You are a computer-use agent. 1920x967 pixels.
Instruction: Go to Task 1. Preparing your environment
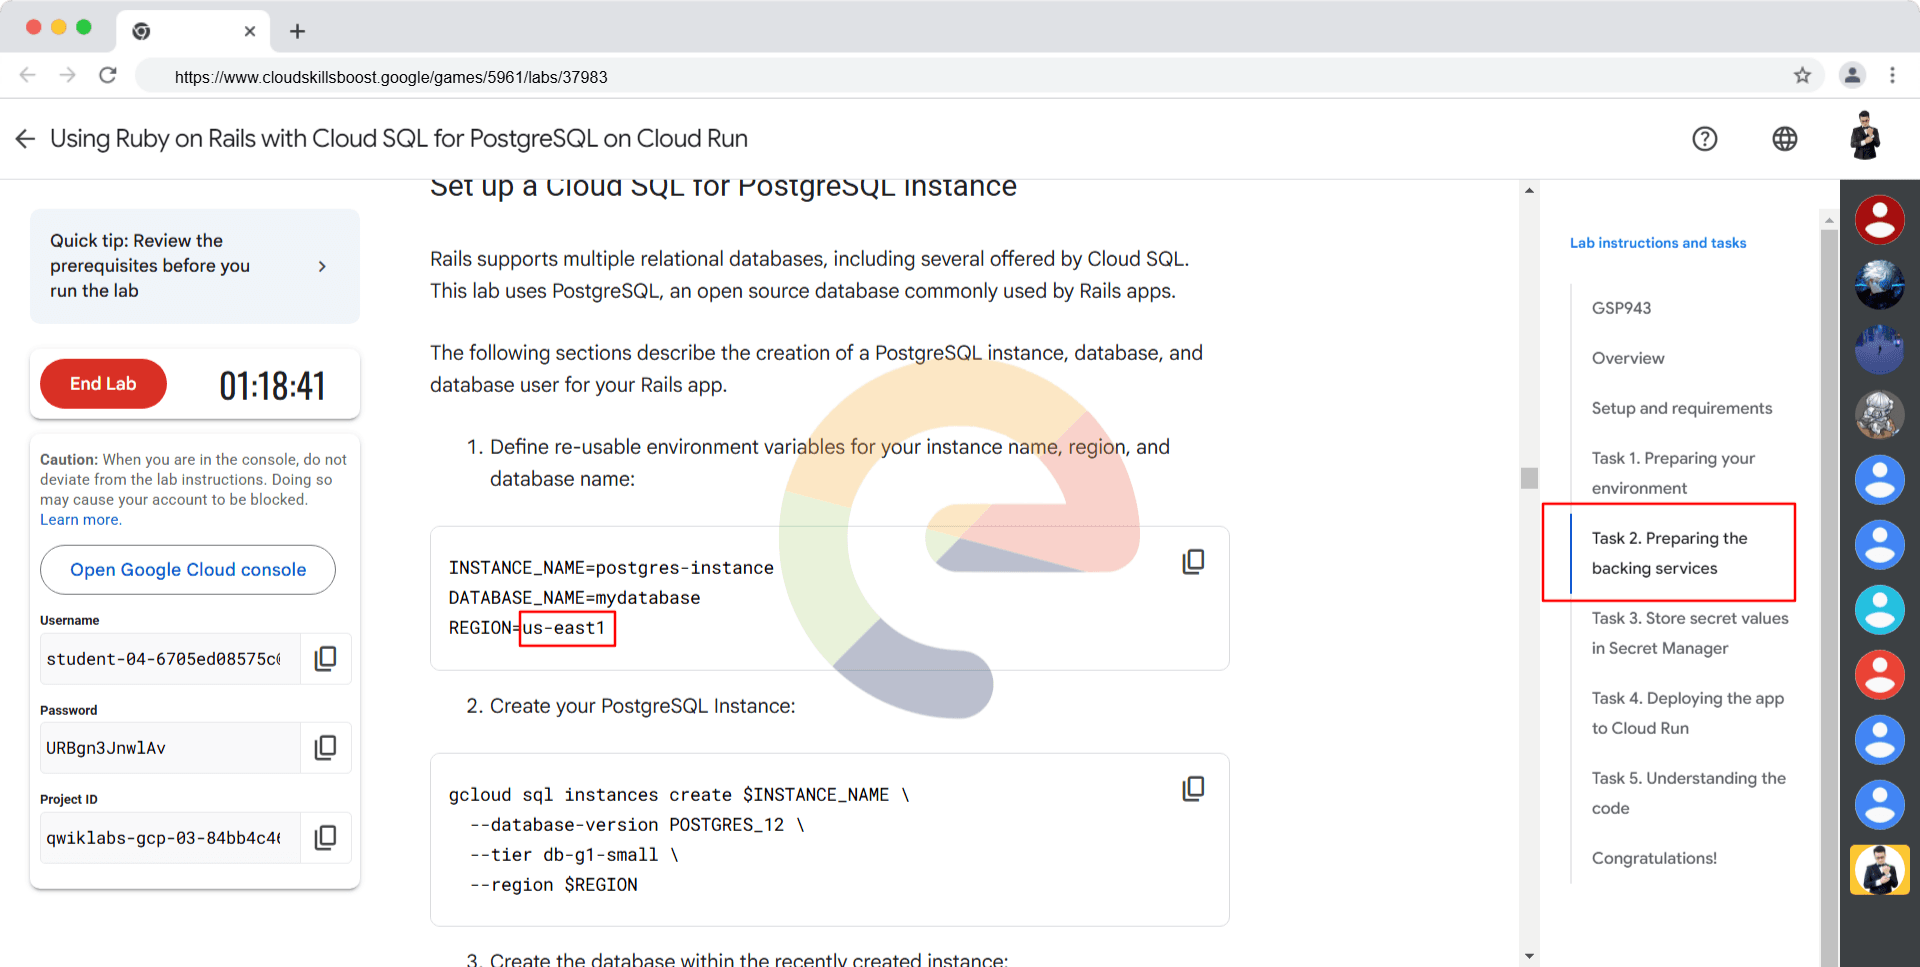click(x=1673, y=473)
